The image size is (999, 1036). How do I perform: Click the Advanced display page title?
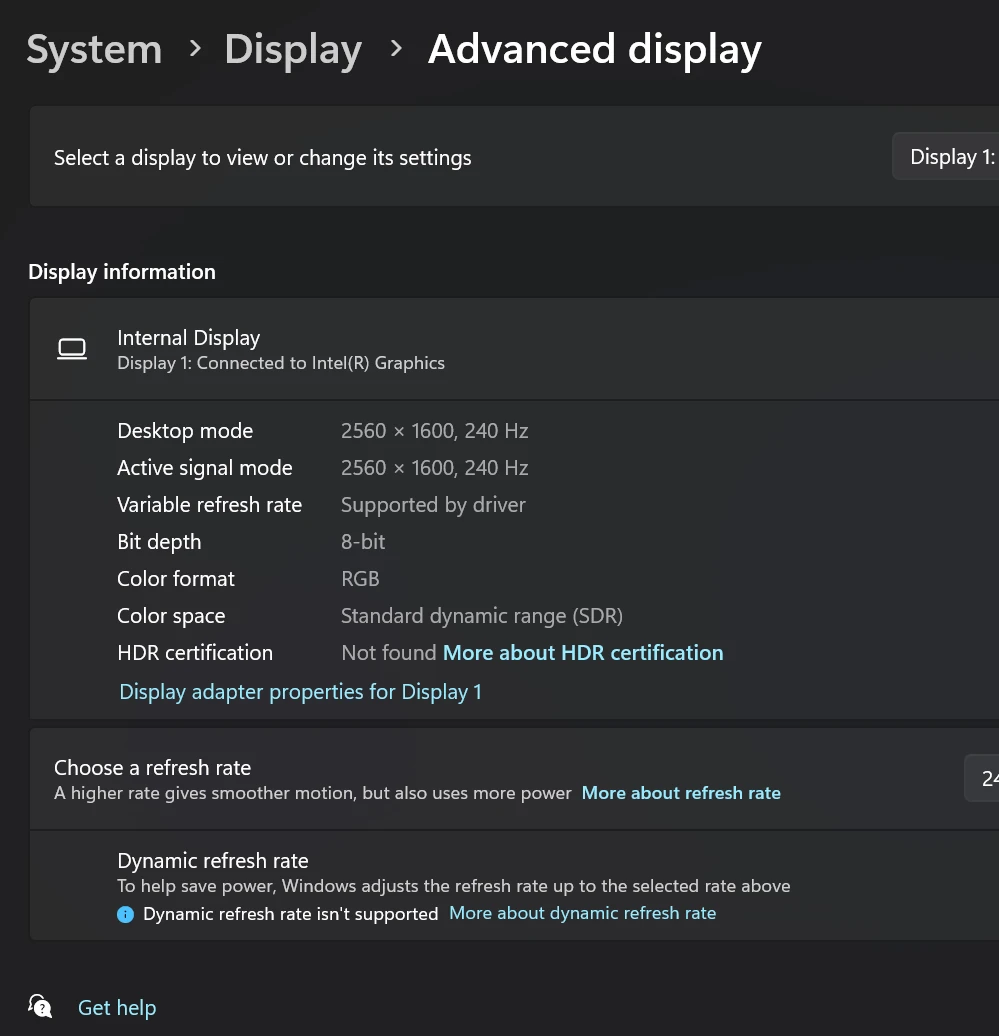coord(594,48)
